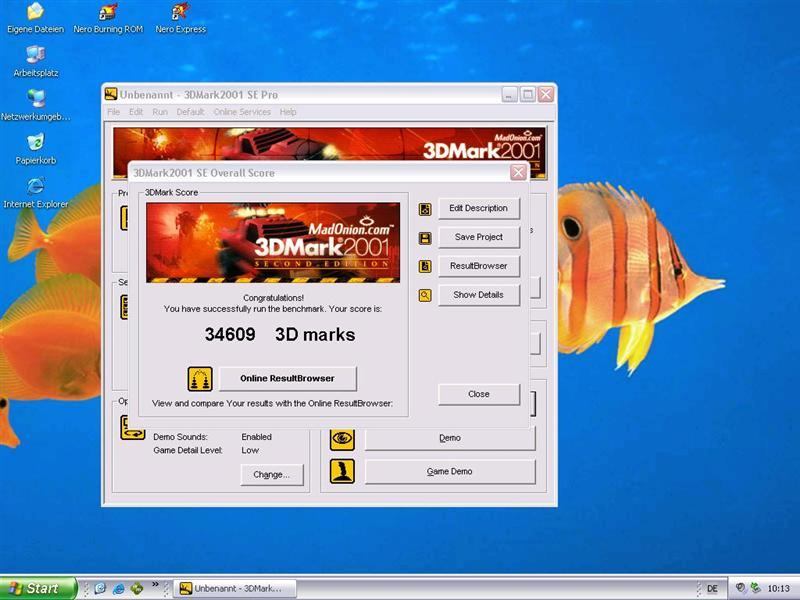Click the eye icon beside Demo
The image size is (800, 600).
[x=342, y=438]
